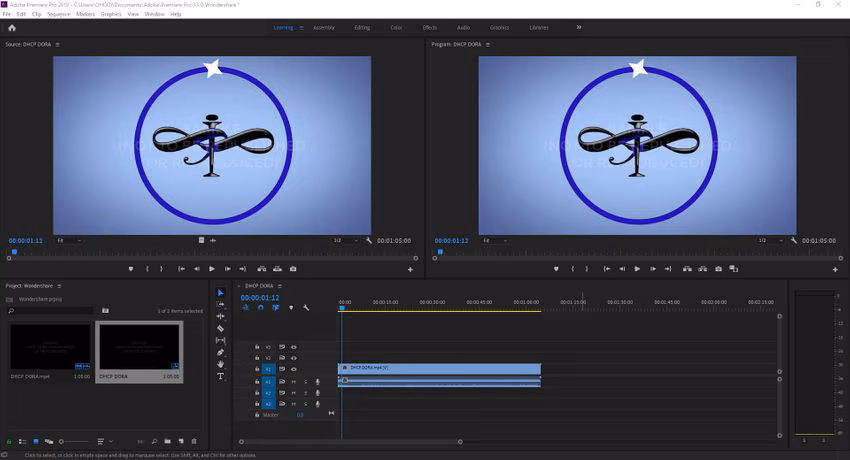The image size is (850, 460).
Task: Click Overwrite button in Source monitor
Action: coord(278,269)
